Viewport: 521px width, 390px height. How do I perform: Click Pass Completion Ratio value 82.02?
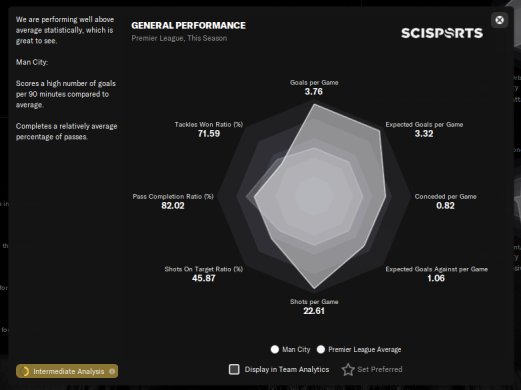pos(173,206)
